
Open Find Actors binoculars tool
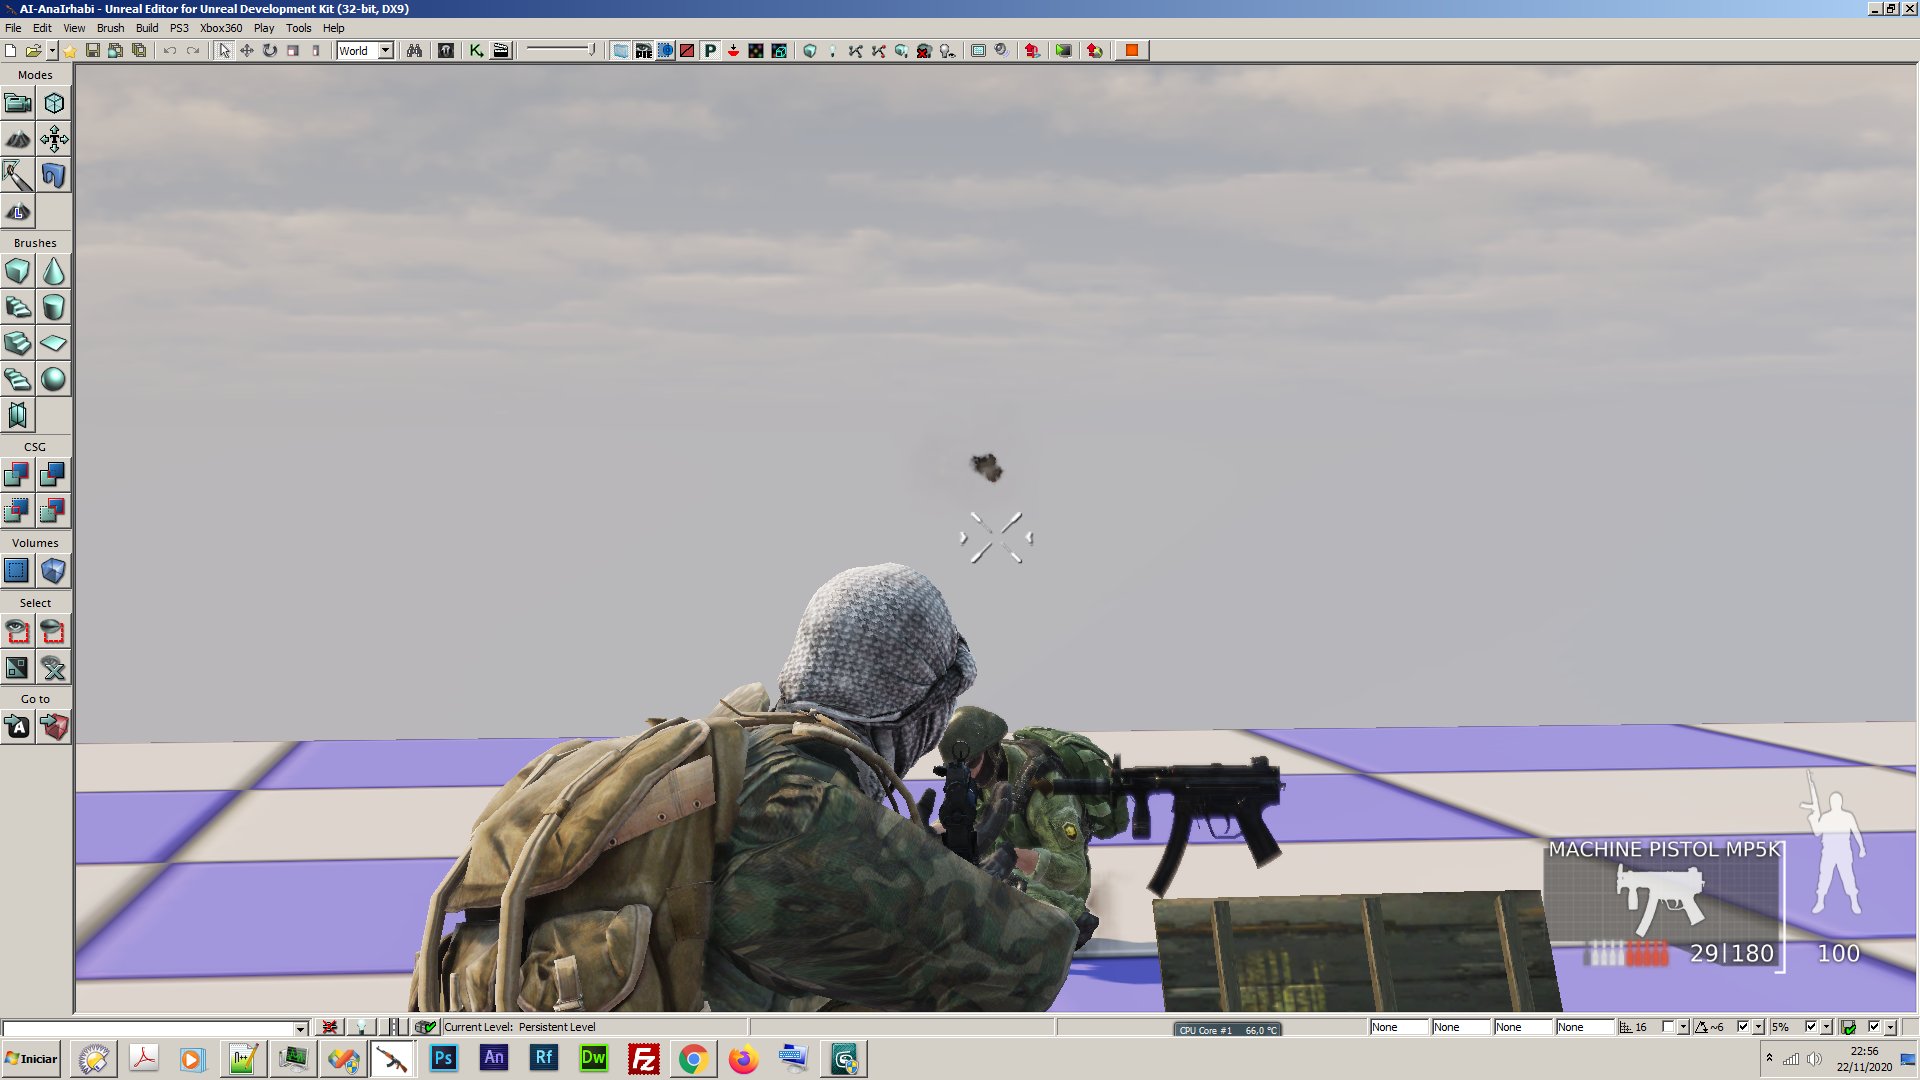click(414, 50)
